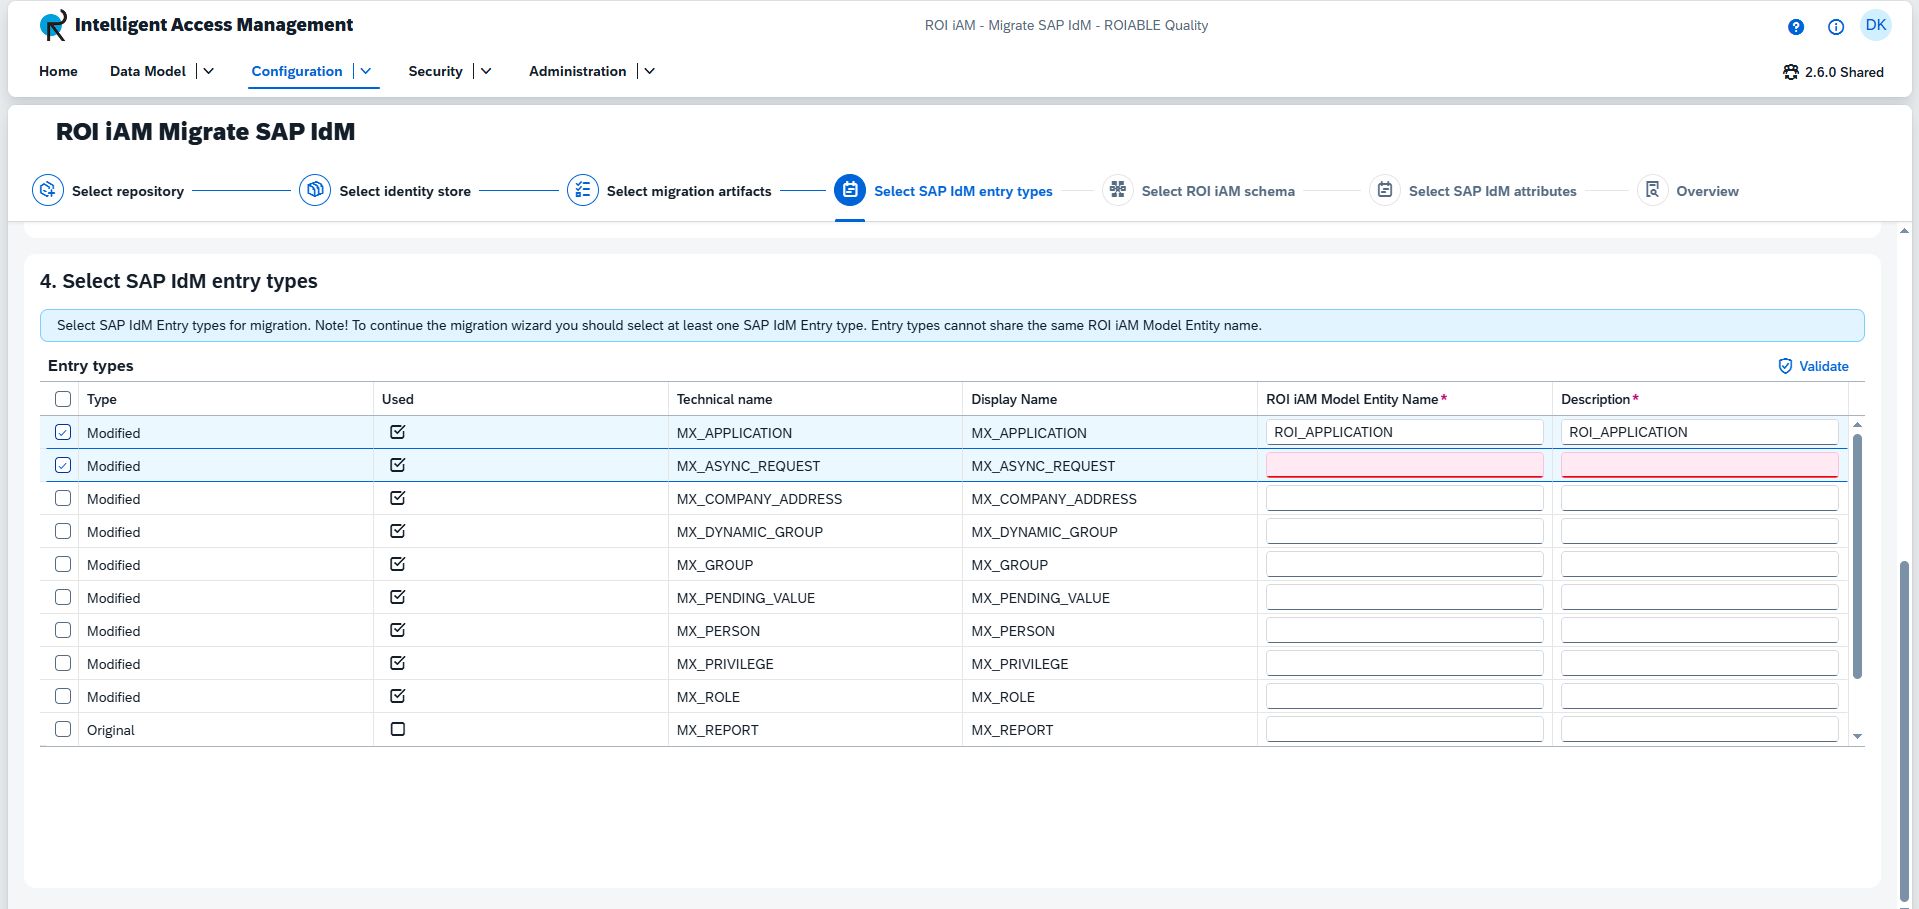Screen dimensions: 1919x909
Task: Click the Select ROI iAM schema step icon
Action: (x=1117, y=190)
